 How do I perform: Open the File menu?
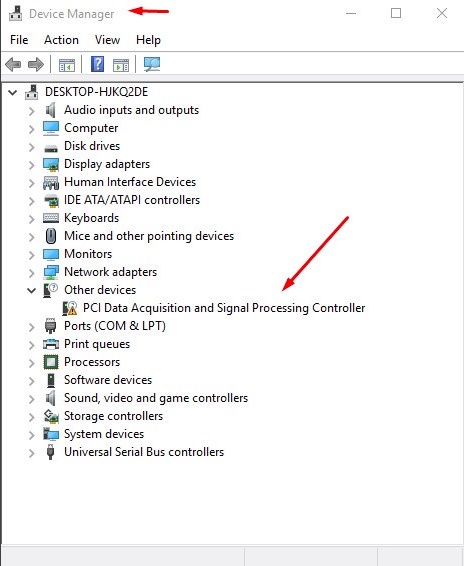pos(19,40)
